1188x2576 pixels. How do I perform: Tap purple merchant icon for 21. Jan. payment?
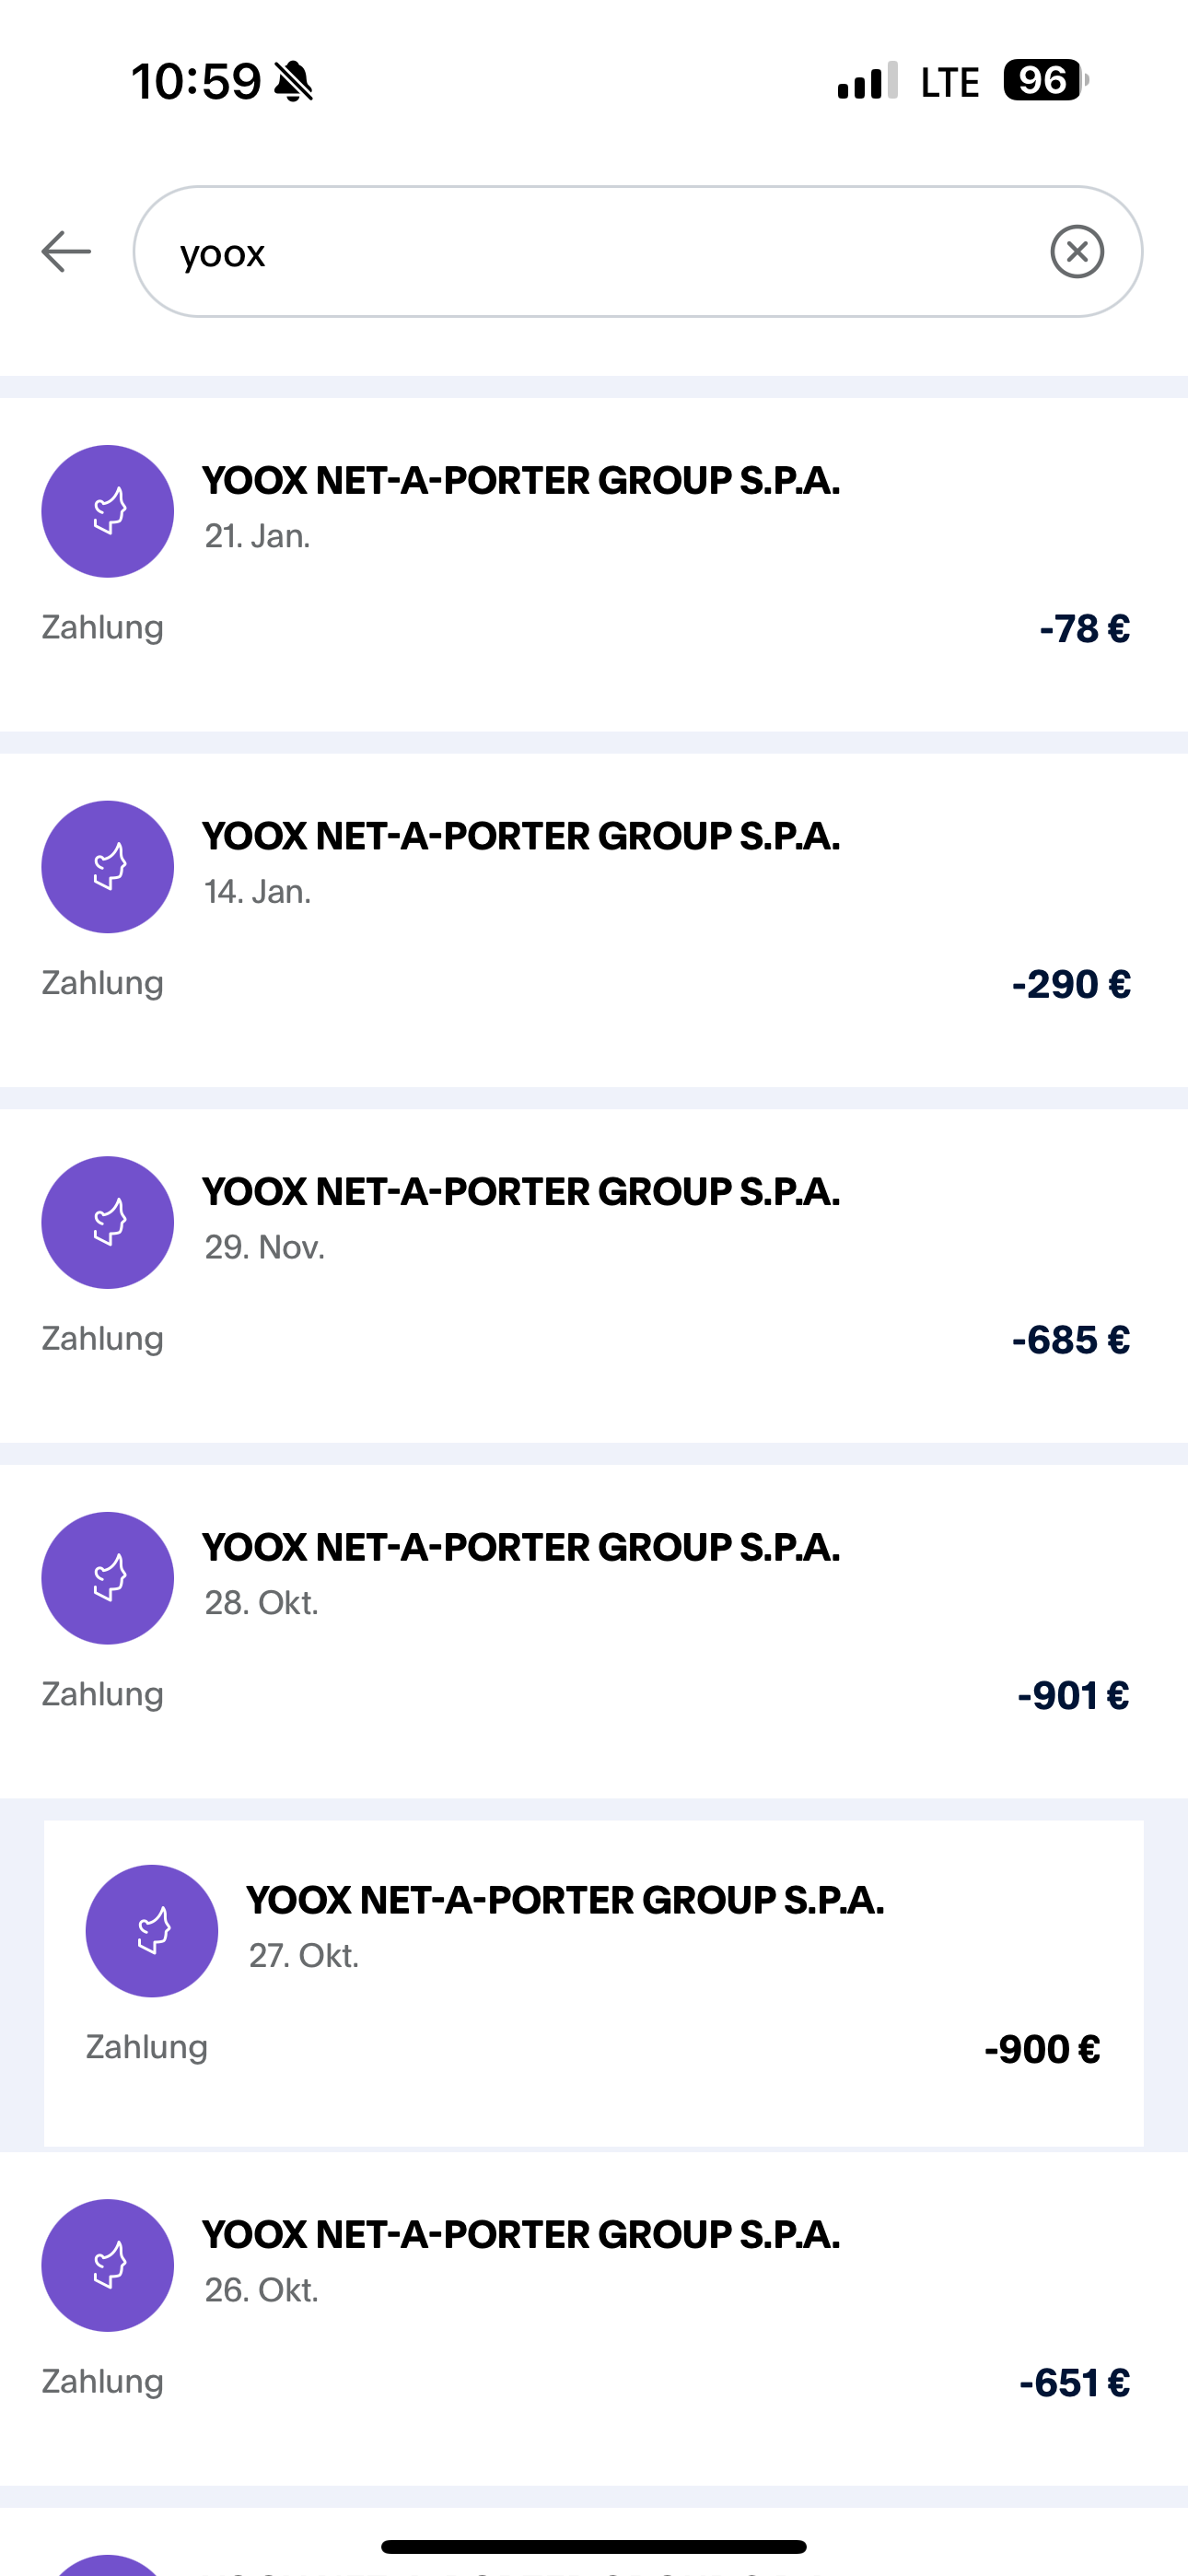pyautogui.click(x=108, y=511)
